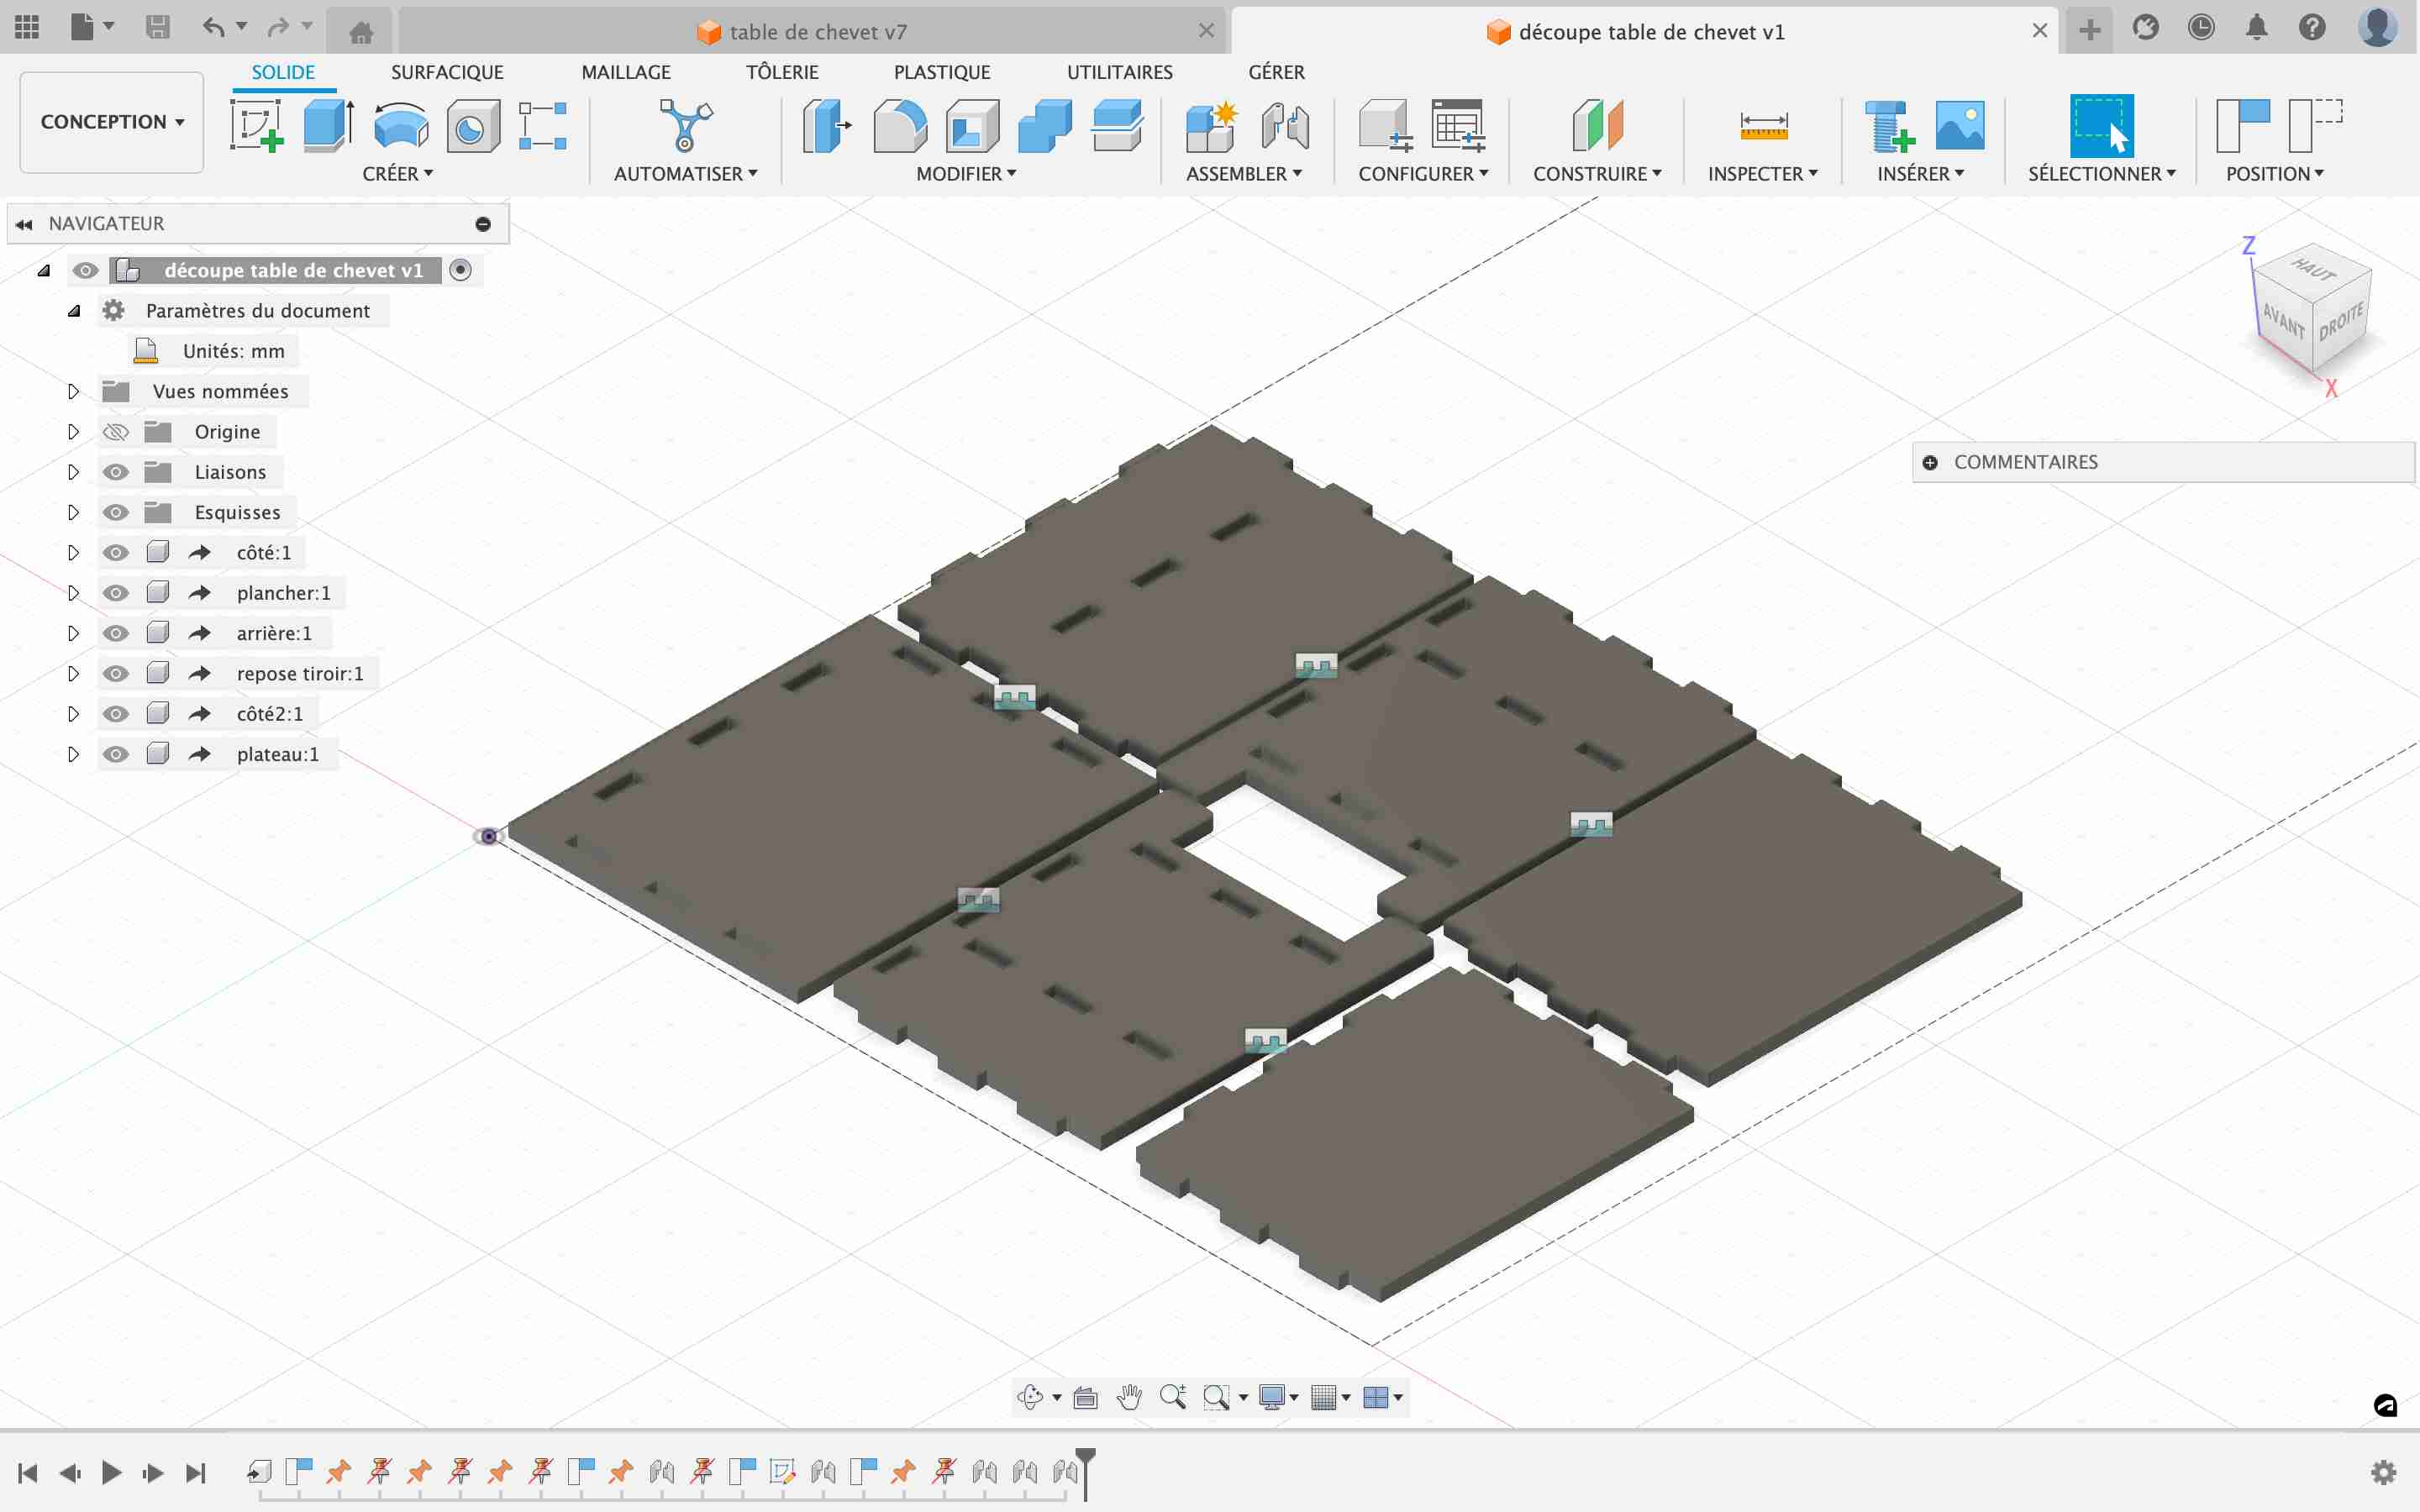Click the Rectangular Pattern tool icon
This screenshot has width=2420, height=1512.
[543, 126]
